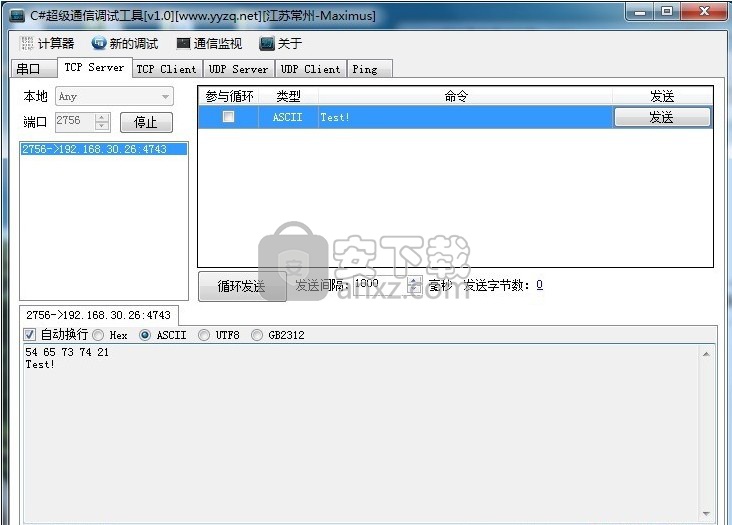
Task: Open the 通信监视 monitor icon
Action: (183, 43)
